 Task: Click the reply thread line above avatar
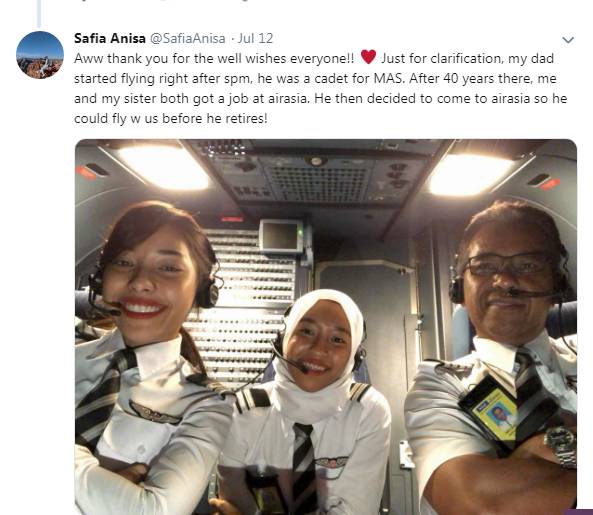[39, 13]
